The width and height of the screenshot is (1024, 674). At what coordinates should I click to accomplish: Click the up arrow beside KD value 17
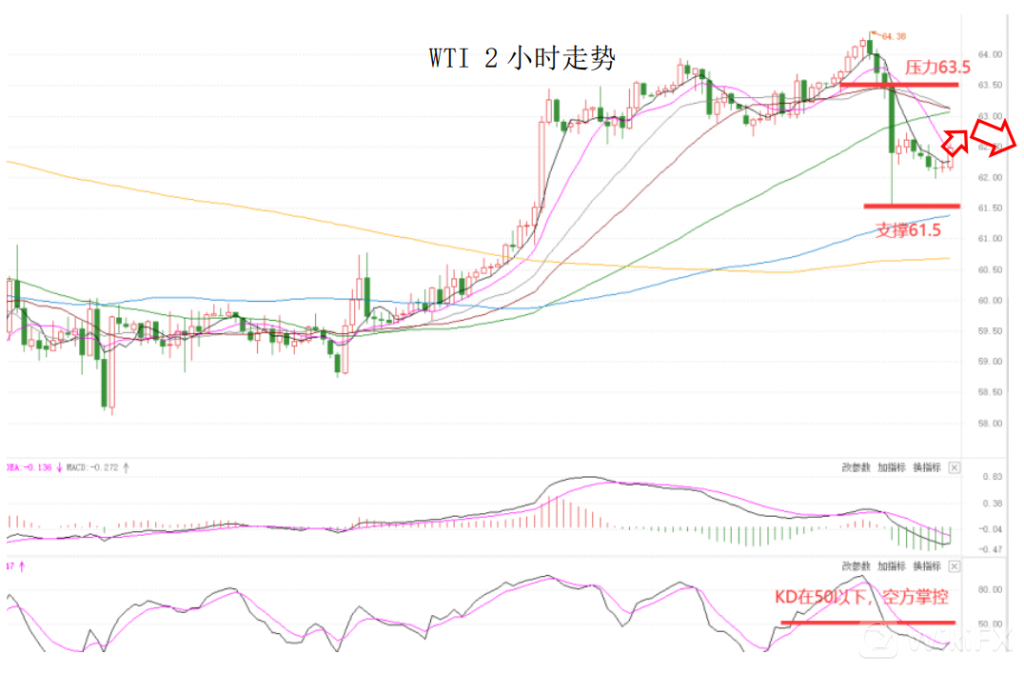[21, 566]
